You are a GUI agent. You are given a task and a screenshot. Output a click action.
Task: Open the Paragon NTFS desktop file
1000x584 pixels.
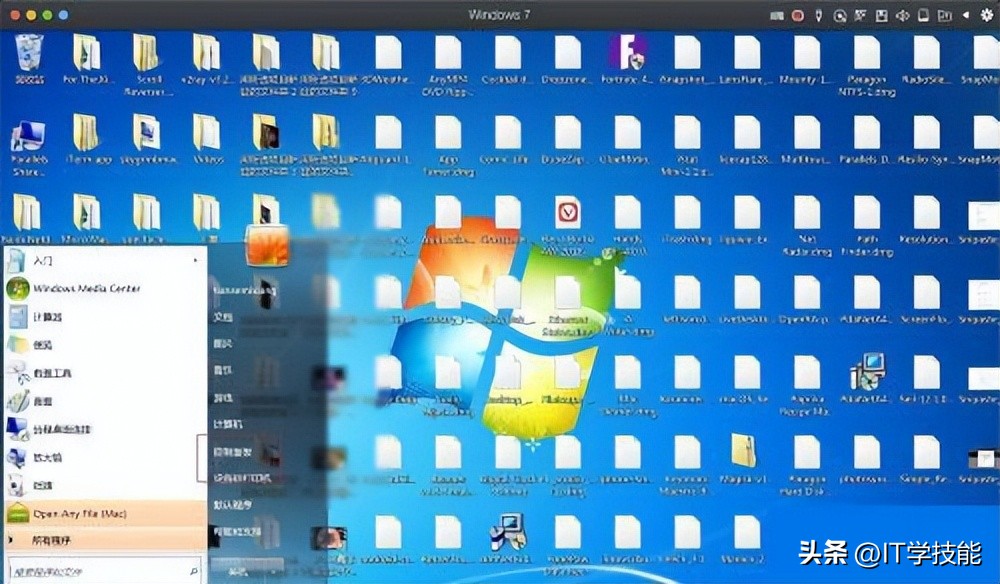coord(867,53)
